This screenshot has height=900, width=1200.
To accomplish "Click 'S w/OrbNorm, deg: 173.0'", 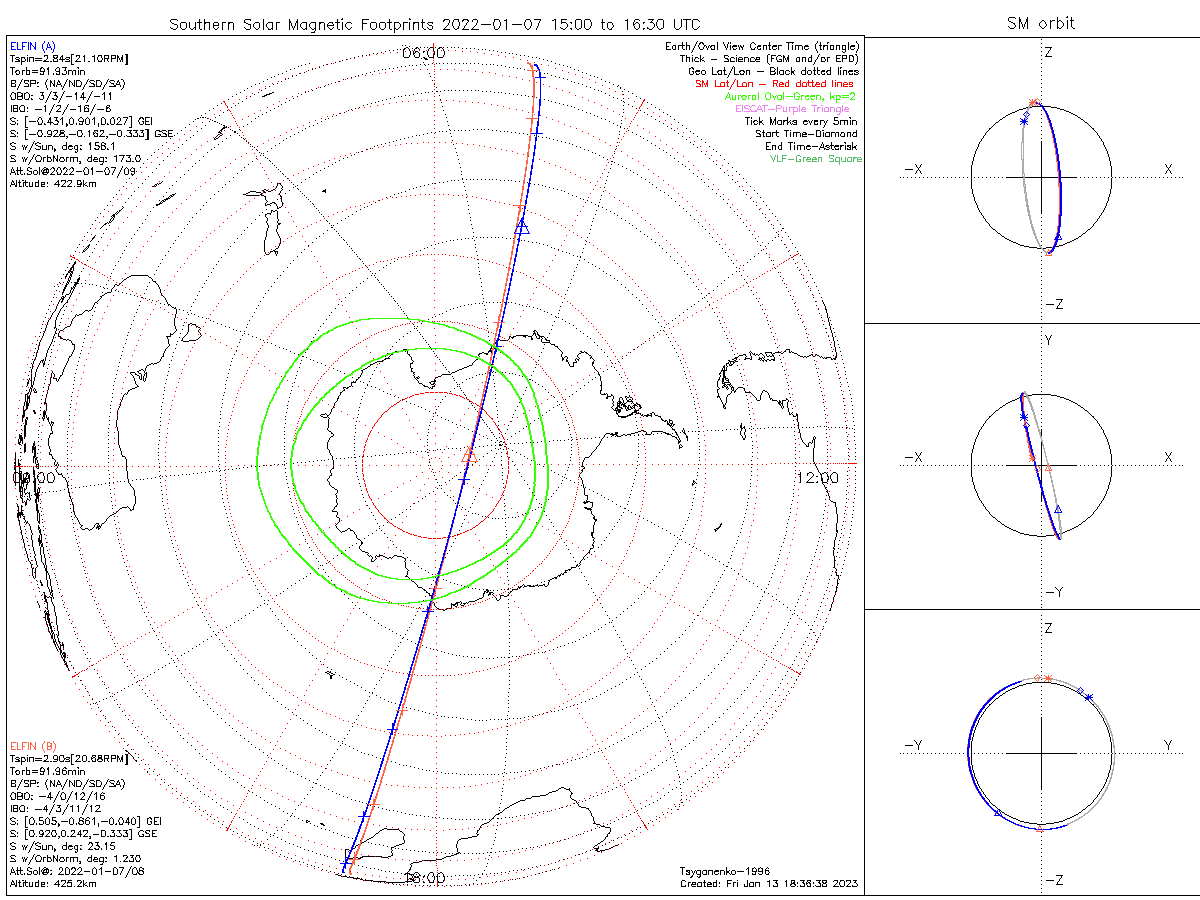I will [76, 158].
